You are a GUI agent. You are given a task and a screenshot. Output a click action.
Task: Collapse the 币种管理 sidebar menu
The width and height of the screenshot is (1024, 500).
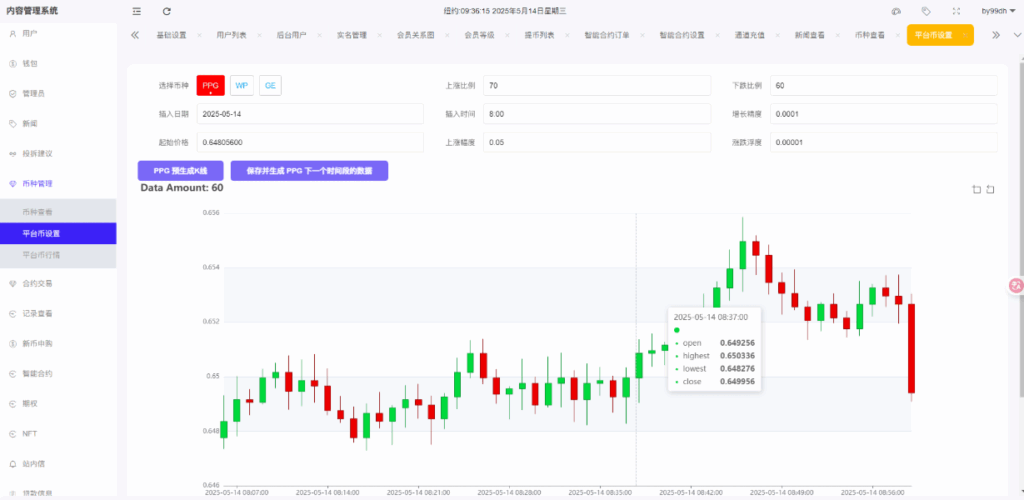58,184
